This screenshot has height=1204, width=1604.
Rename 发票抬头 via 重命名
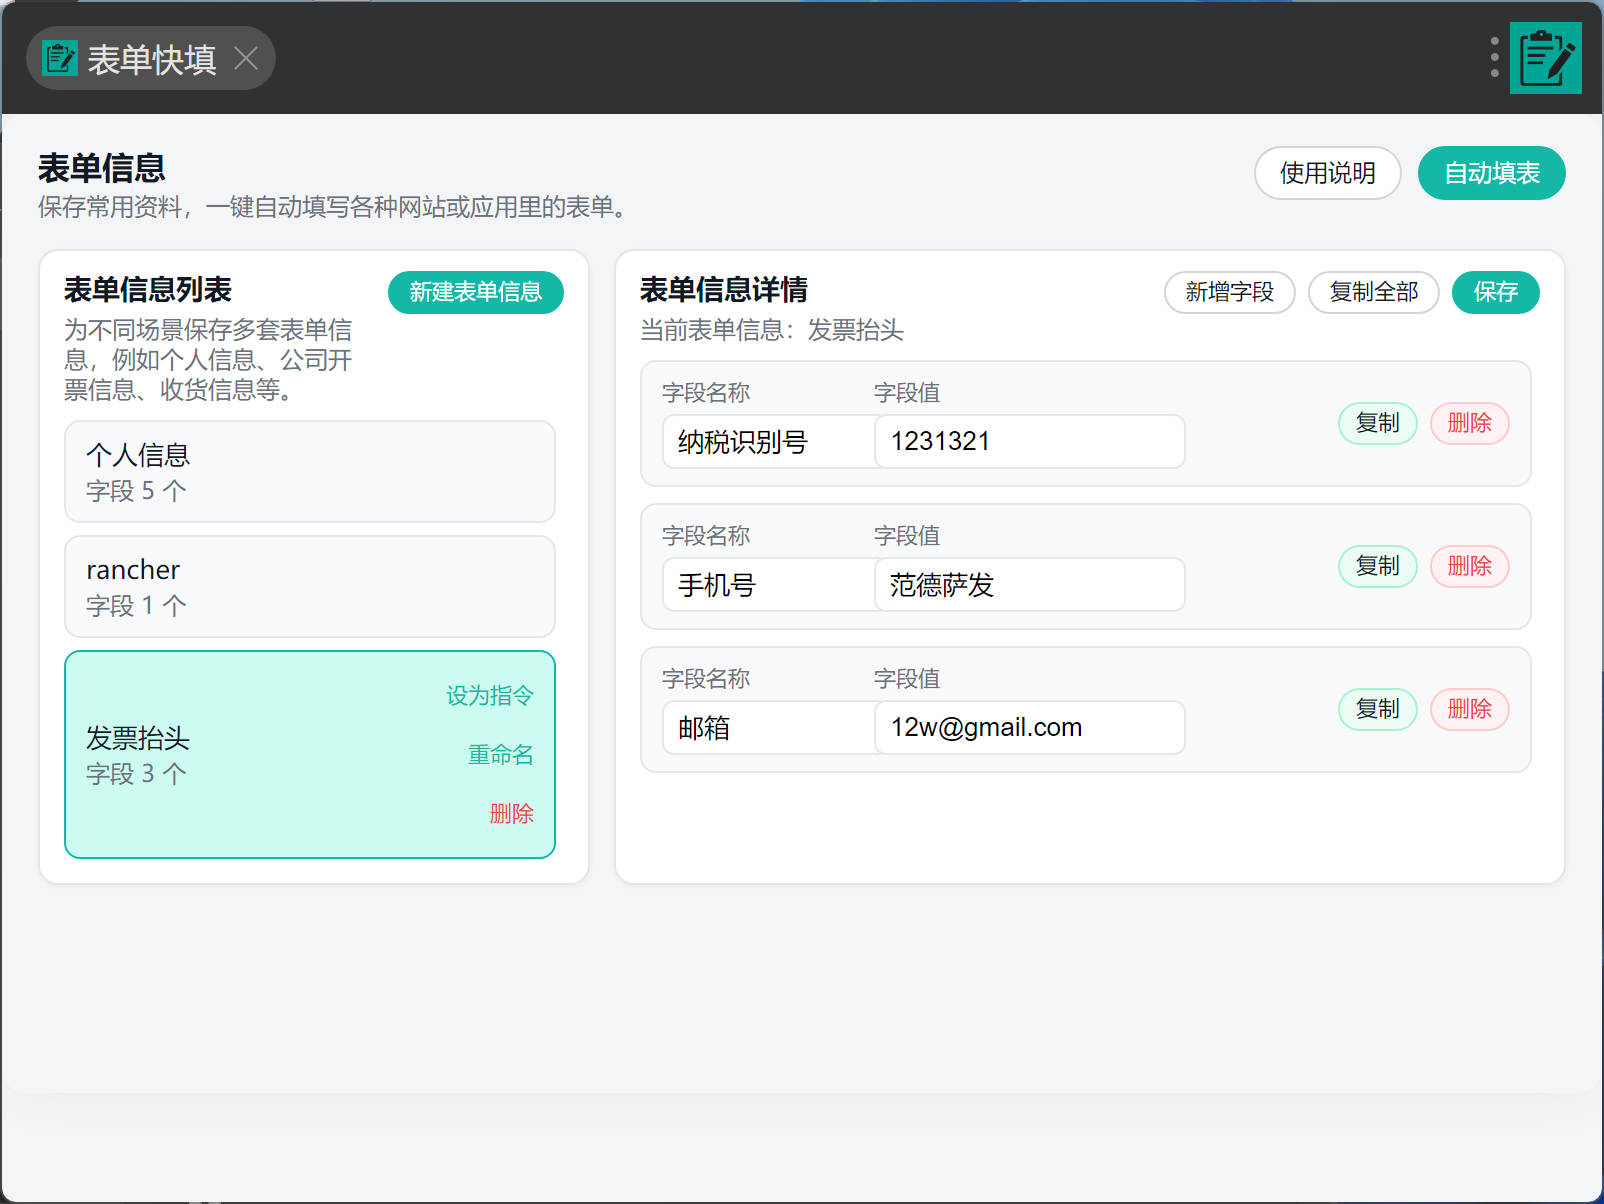[500, 755]
